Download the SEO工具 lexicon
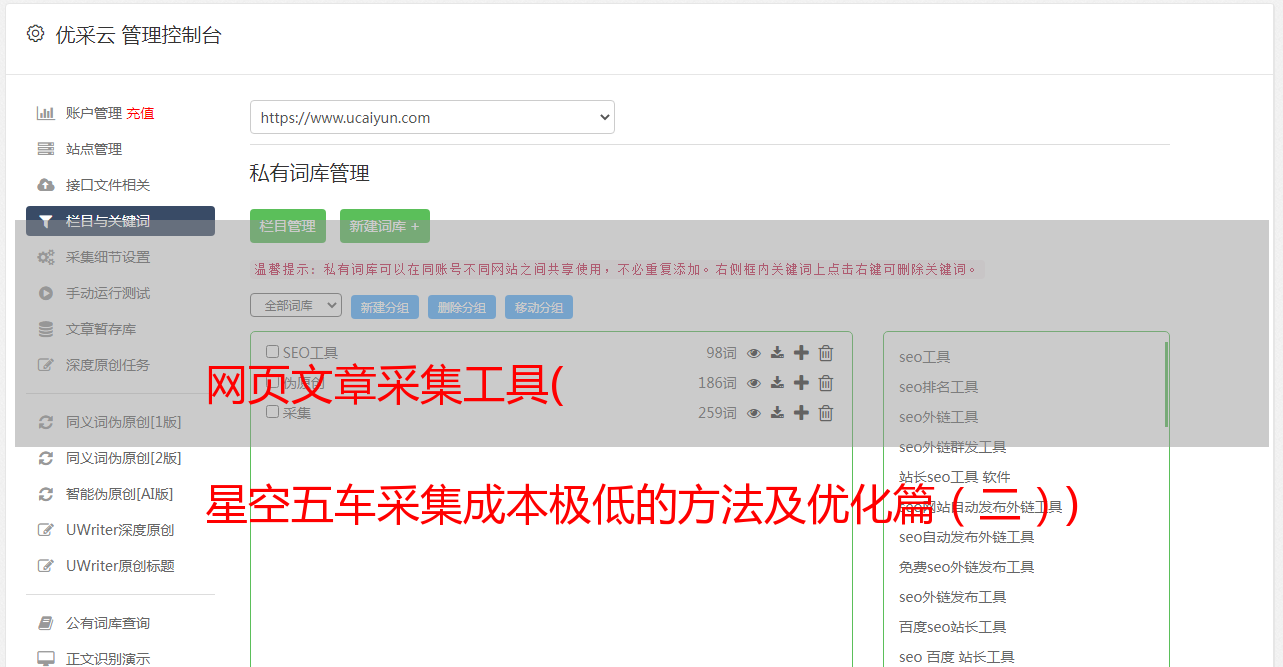Viewport: 1283px width, 667px height. (x=777, y=353)
